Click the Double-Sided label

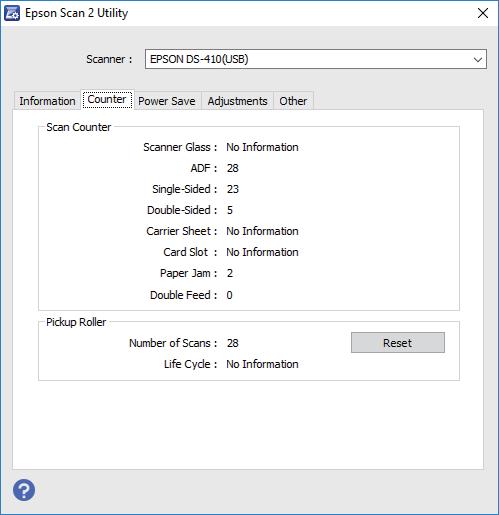click(x=182, y=210)
